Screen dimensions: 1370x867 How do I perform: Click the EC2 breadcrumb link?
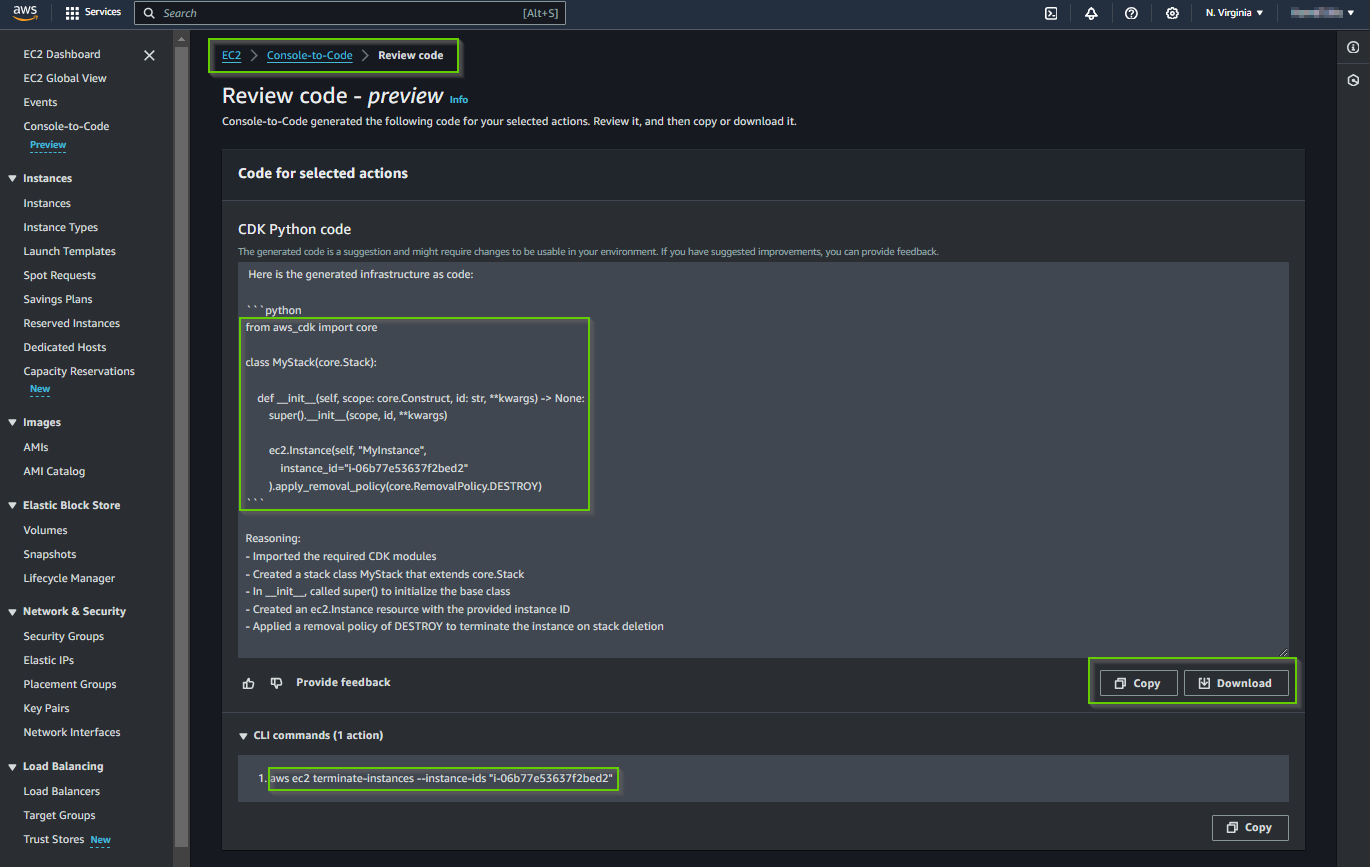click(231, 55)
